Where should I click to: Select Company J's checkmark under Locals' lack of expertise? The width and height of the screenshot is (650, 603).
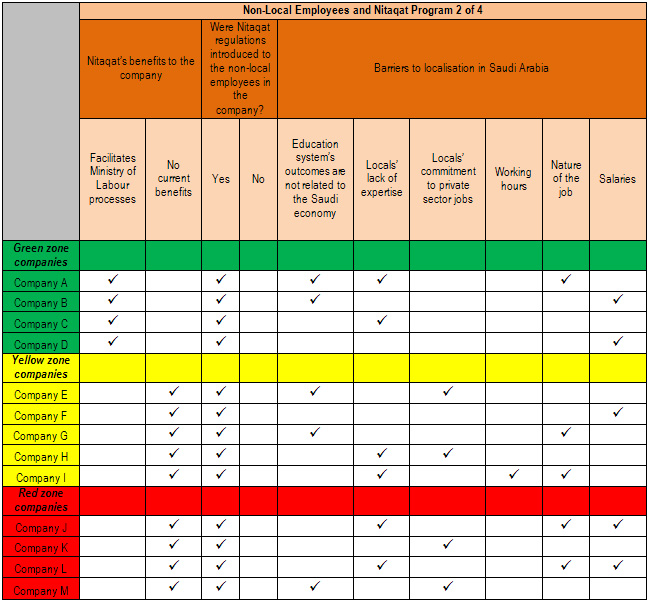click(381, 524)
